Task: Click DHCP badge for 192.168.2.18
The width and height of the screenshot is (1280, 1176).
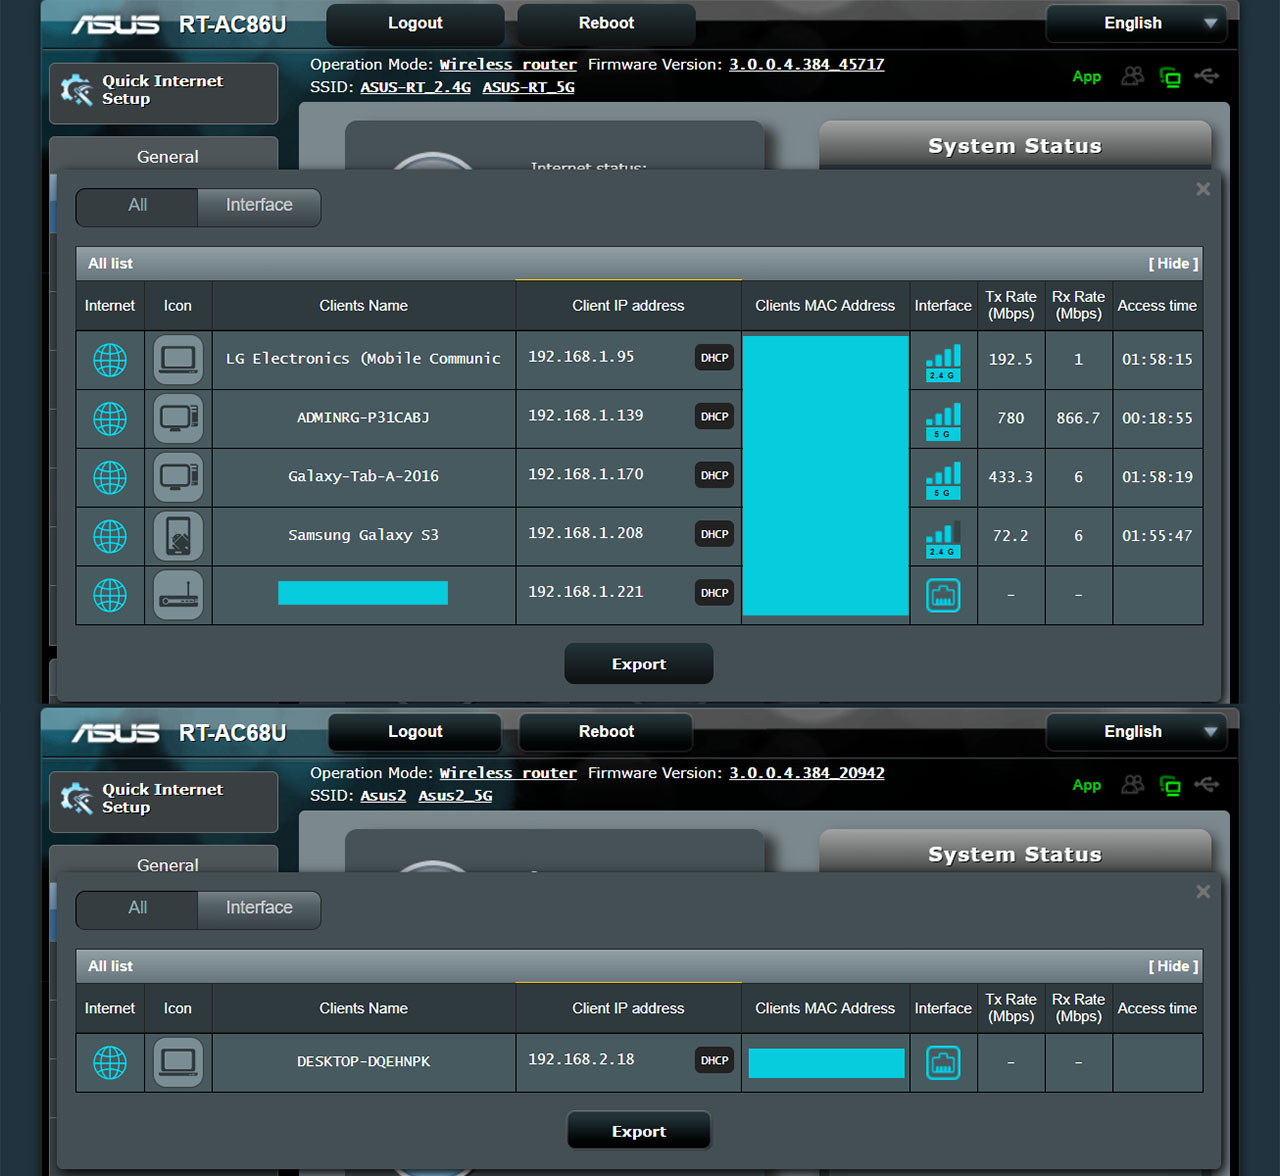Action: [x=714, y=1061]
